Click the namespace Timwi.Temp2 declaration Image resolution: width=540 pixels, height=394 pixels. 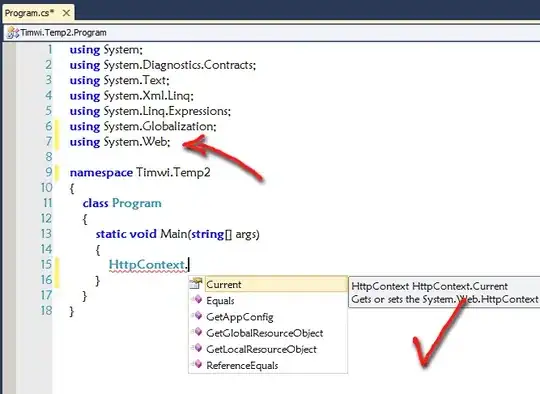coord(140,172)
